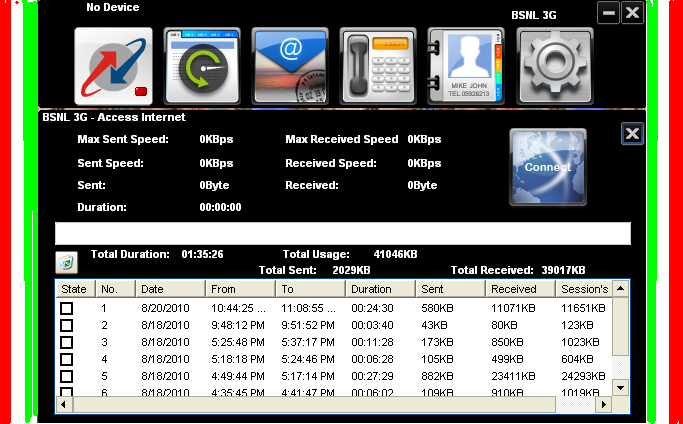The height and width of the screenshot is (424, 683).
Task: Sort by the Session's column header
Action: point(584,289)
